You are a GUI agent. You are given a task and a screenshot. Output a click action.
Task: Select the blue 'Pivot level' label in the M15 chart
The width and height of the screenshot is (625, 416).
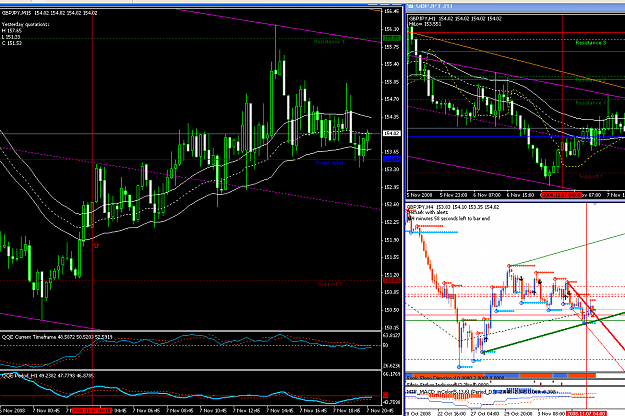[x=329, y=163]
